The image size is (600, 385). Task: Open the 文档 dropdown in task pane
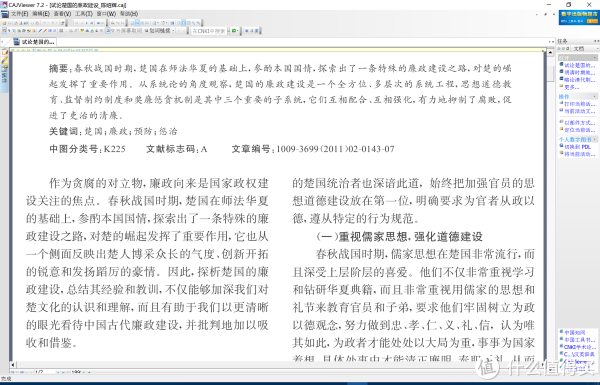(585, 49)
